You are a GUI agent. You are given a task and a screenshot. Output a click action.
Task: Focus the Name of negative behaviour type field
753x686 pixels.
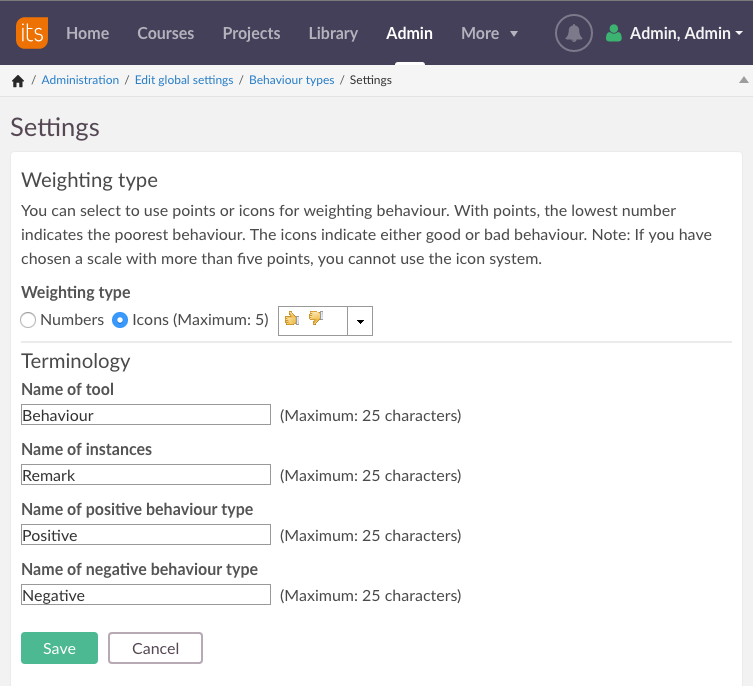(146, 595)
